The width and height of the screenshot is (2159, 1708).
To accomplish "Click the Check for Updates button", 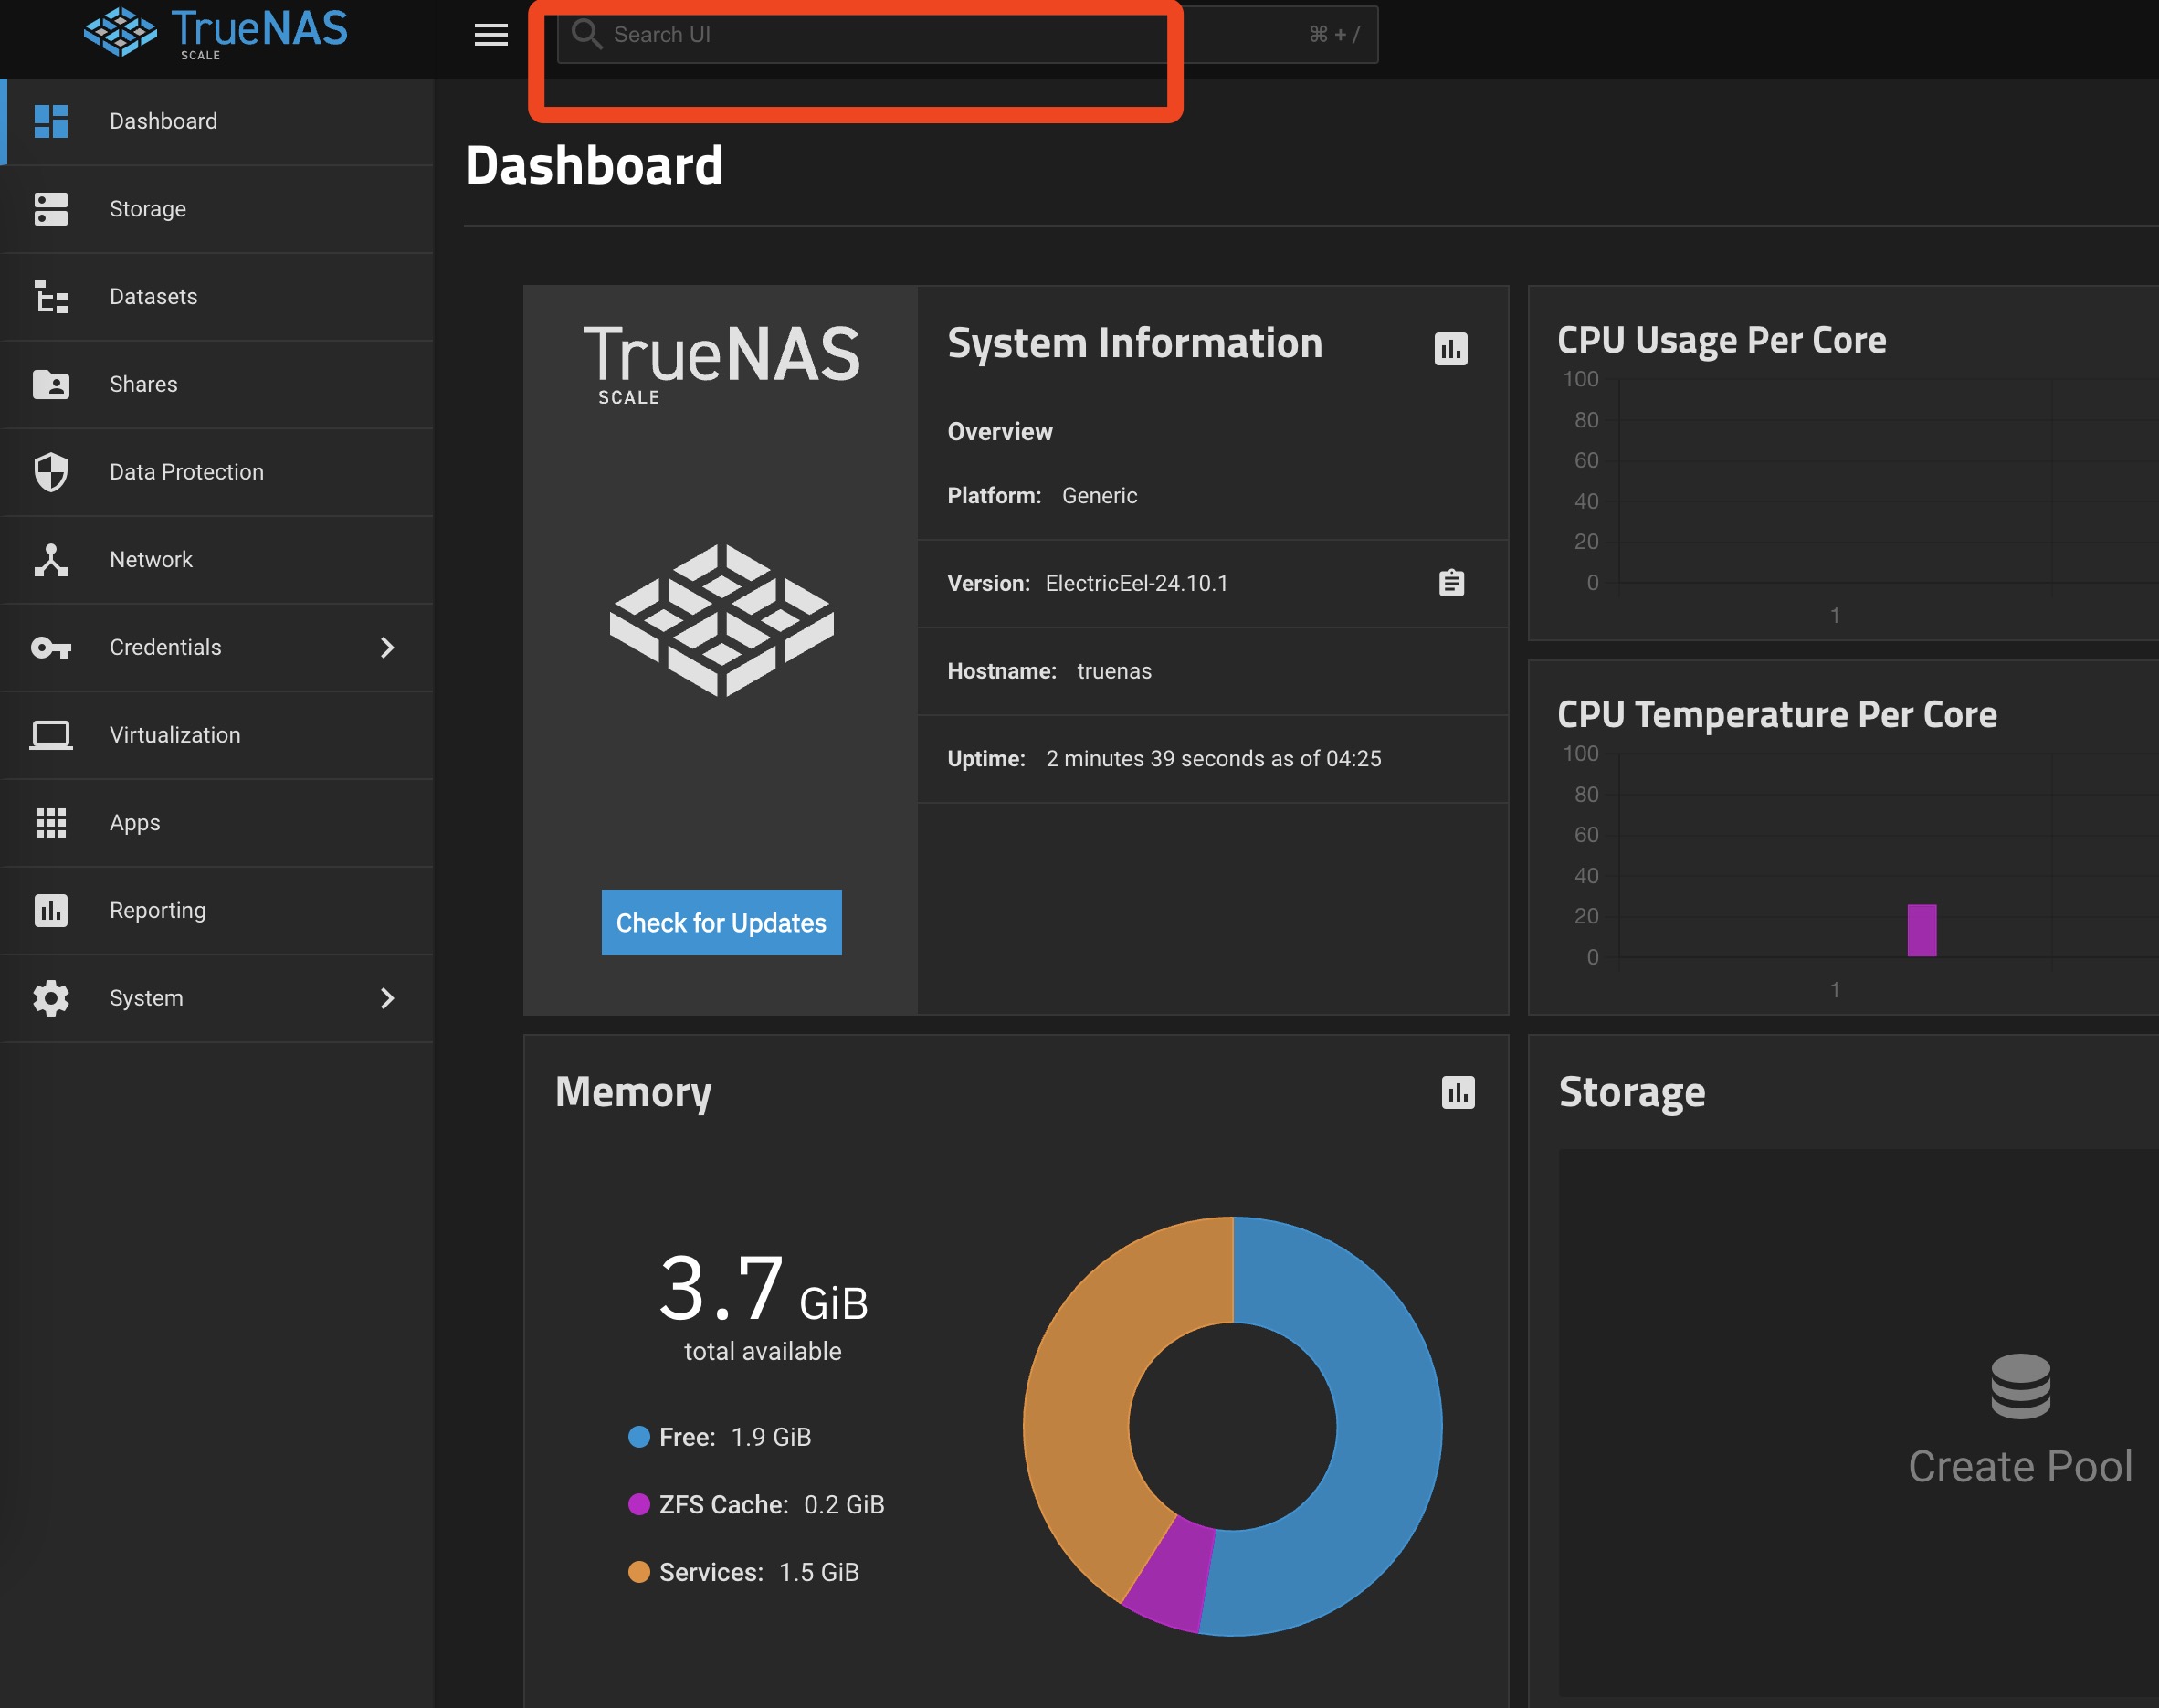I will (721, 922).
